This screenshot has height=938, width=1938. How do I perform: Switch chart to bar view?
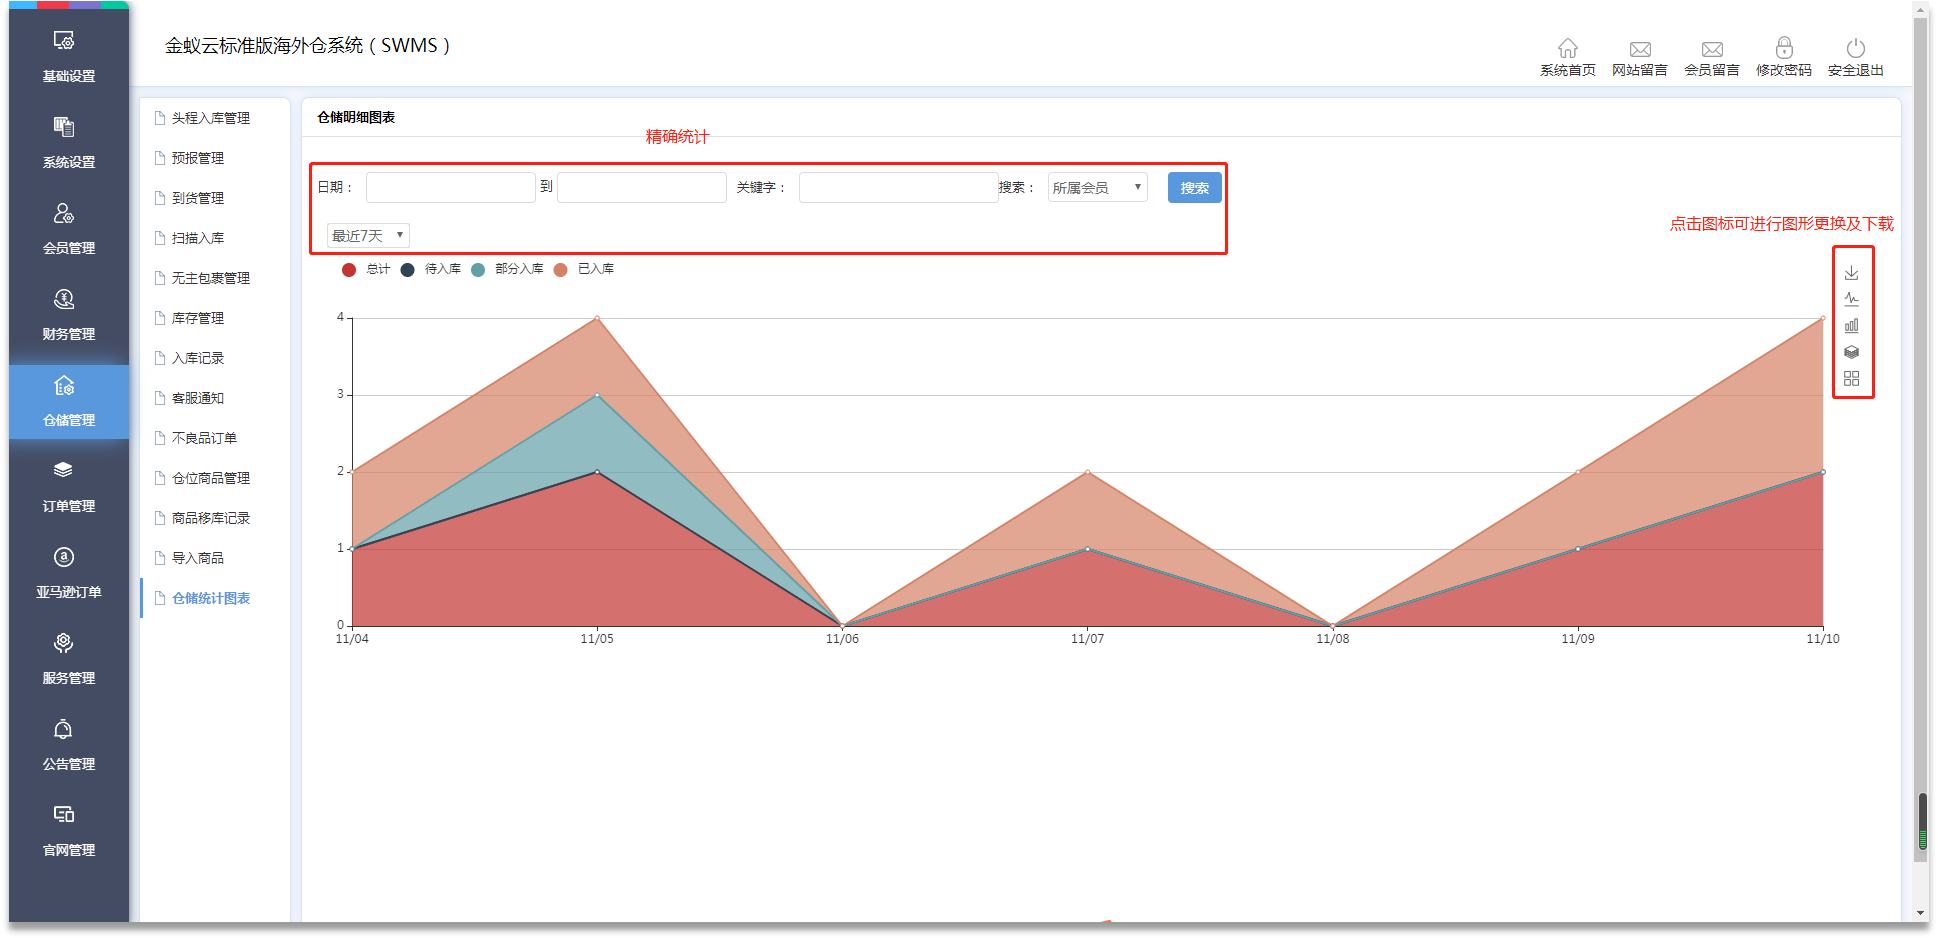tap(1851, 325)
